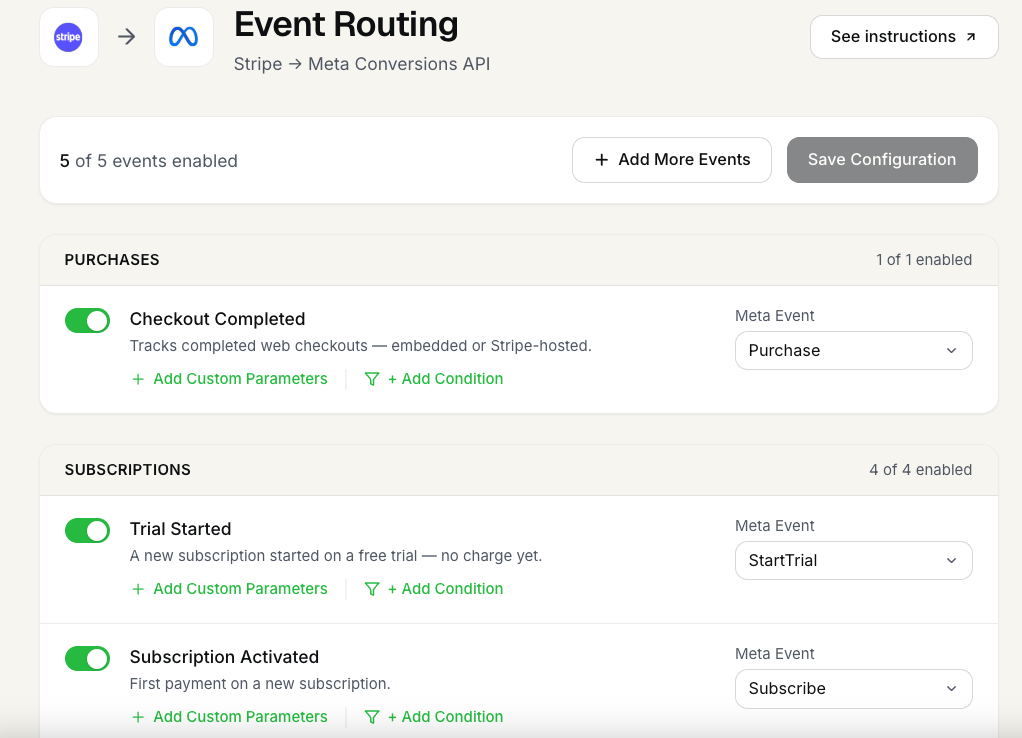Click the Trial Started event title
This screenshot has height=738, width=1022.
[x=181, y=529]
